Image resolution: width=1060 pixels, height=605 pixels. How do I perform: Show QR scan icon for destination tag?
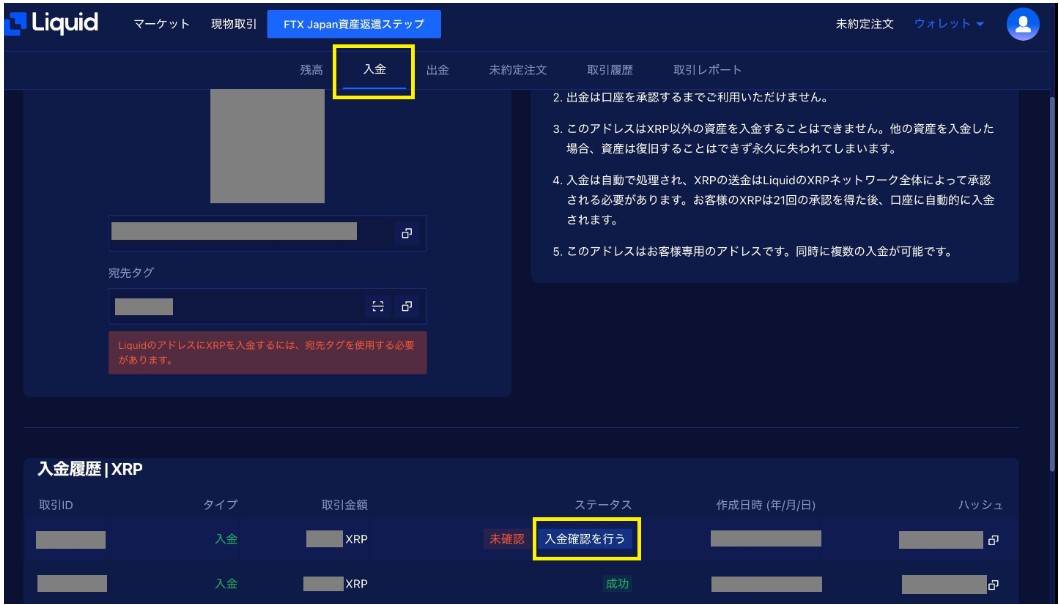(378, 306)
